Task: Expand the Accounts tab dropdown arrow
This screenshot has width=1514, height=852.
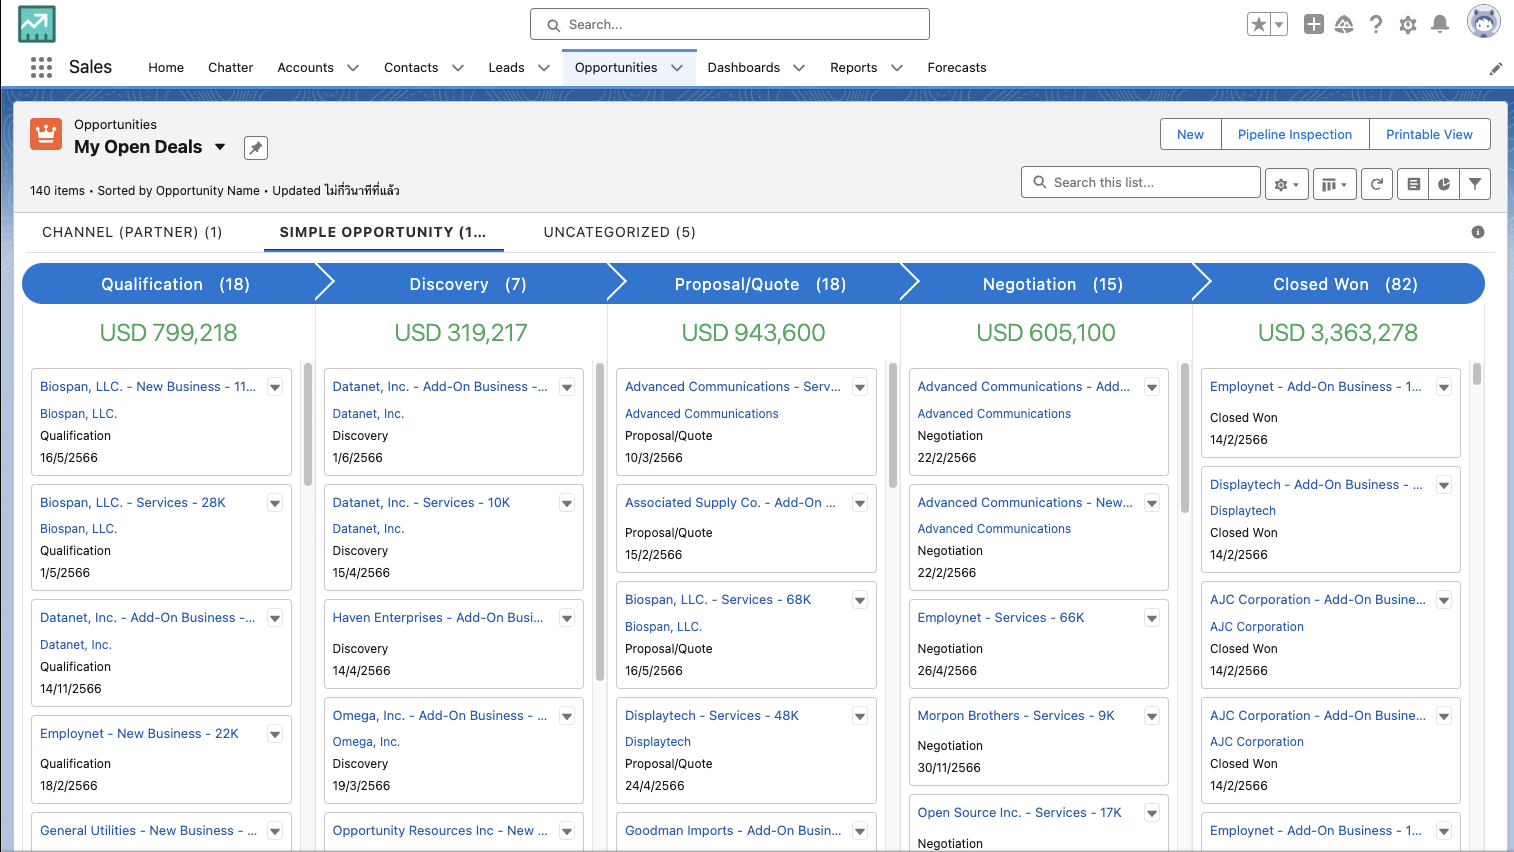Action: pos(353,68)
